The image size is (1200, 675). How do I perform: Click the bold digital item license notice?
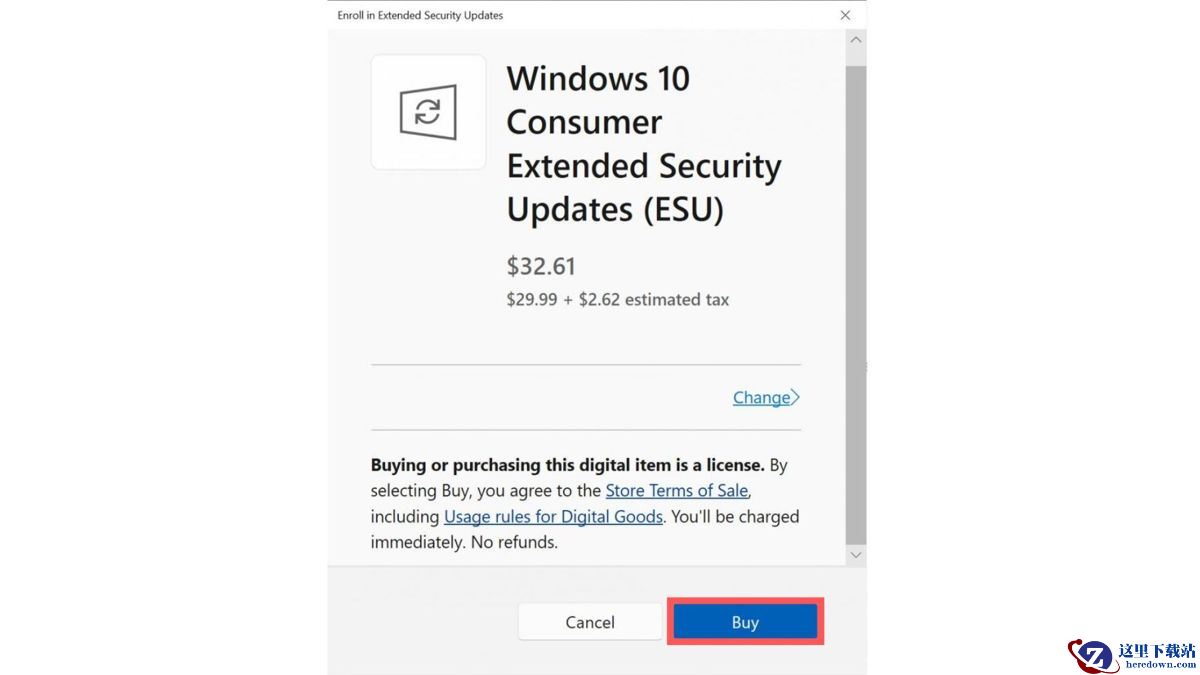(567, 464)
